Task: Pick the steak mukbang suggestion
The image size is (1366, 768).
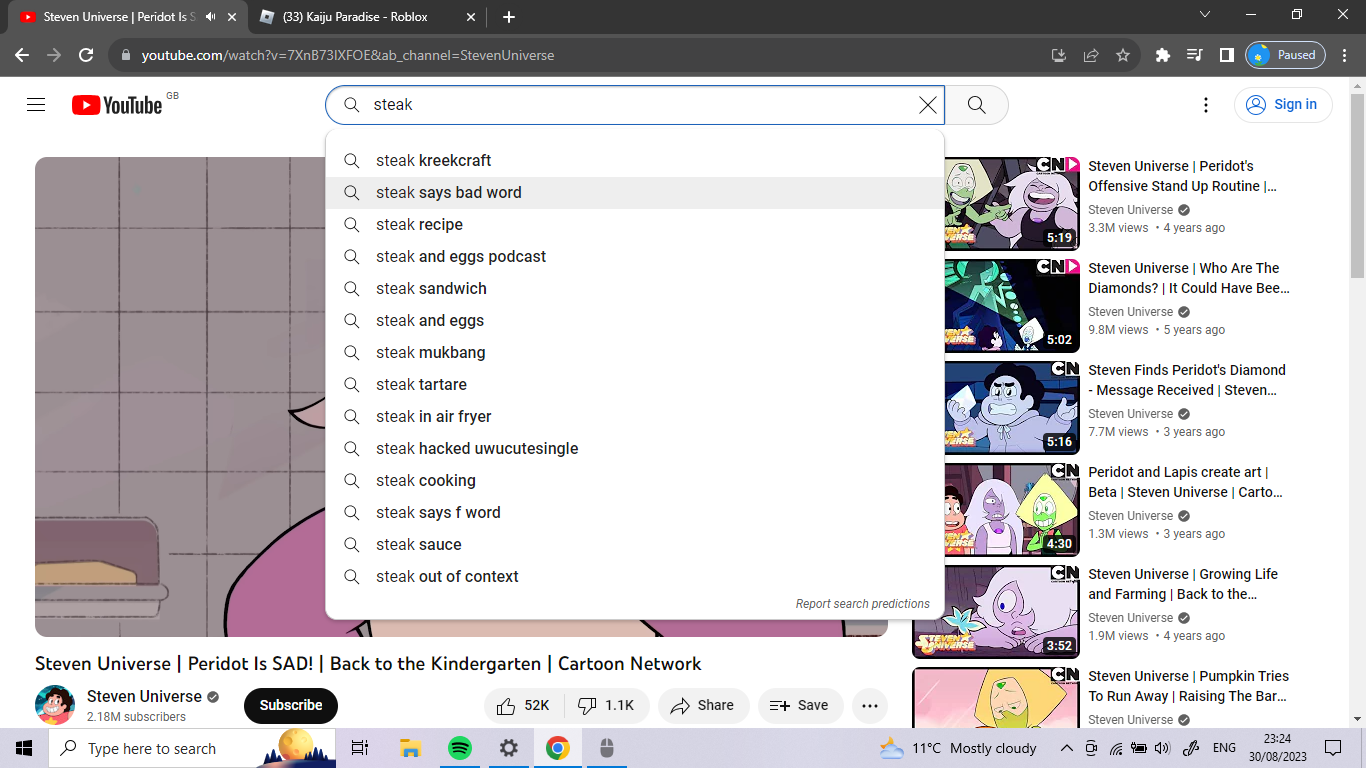Action: tap(635, 353)
